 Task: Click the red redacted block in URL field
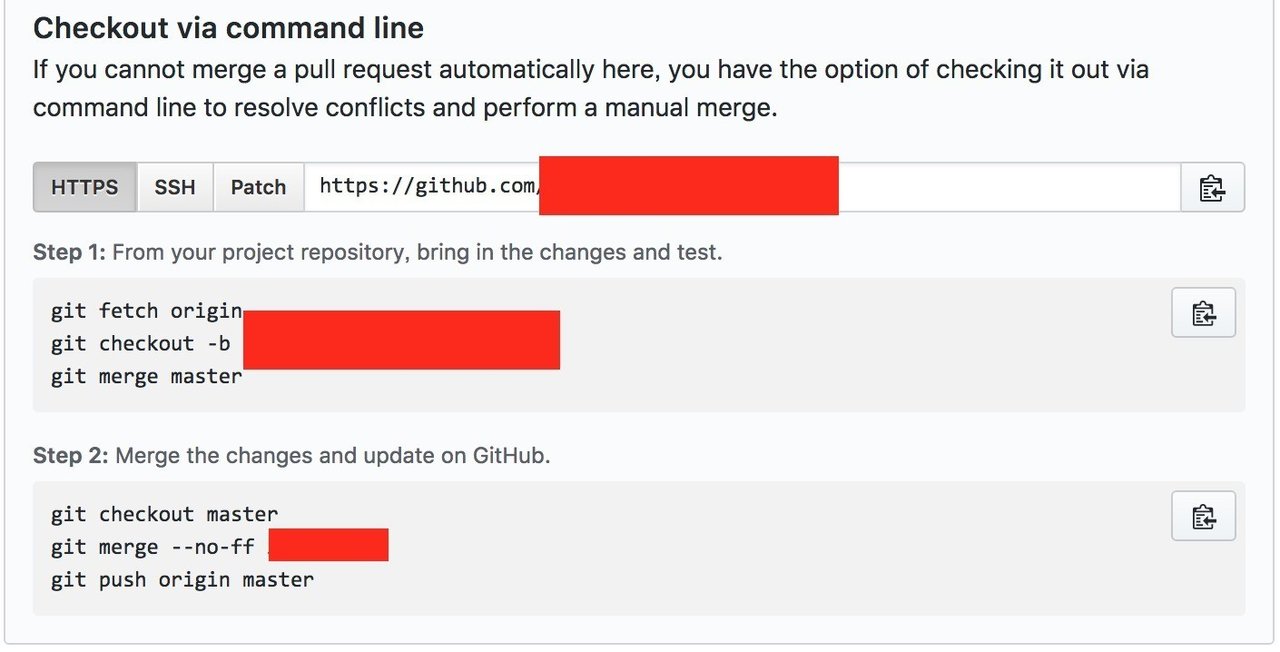point(689,185)
